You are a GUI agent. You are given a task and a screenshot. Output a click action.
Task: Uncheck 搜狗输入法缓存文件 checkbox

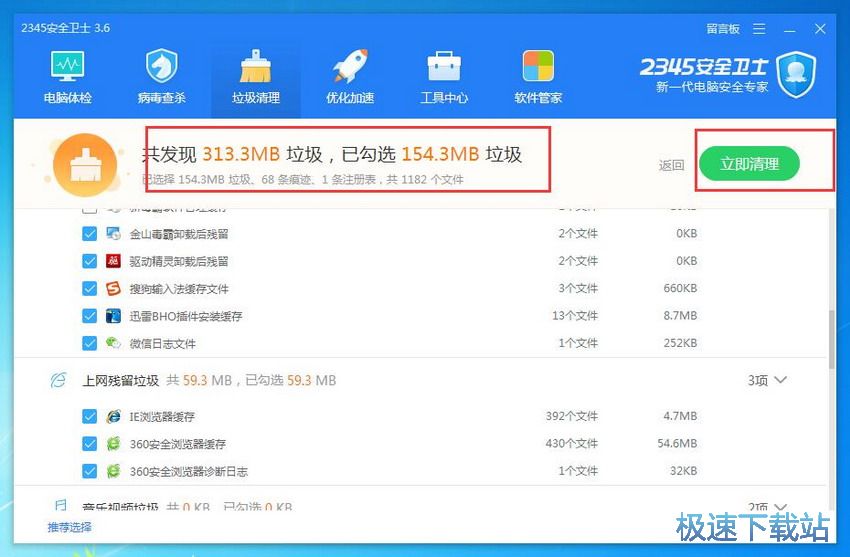[x=89, y=288]
